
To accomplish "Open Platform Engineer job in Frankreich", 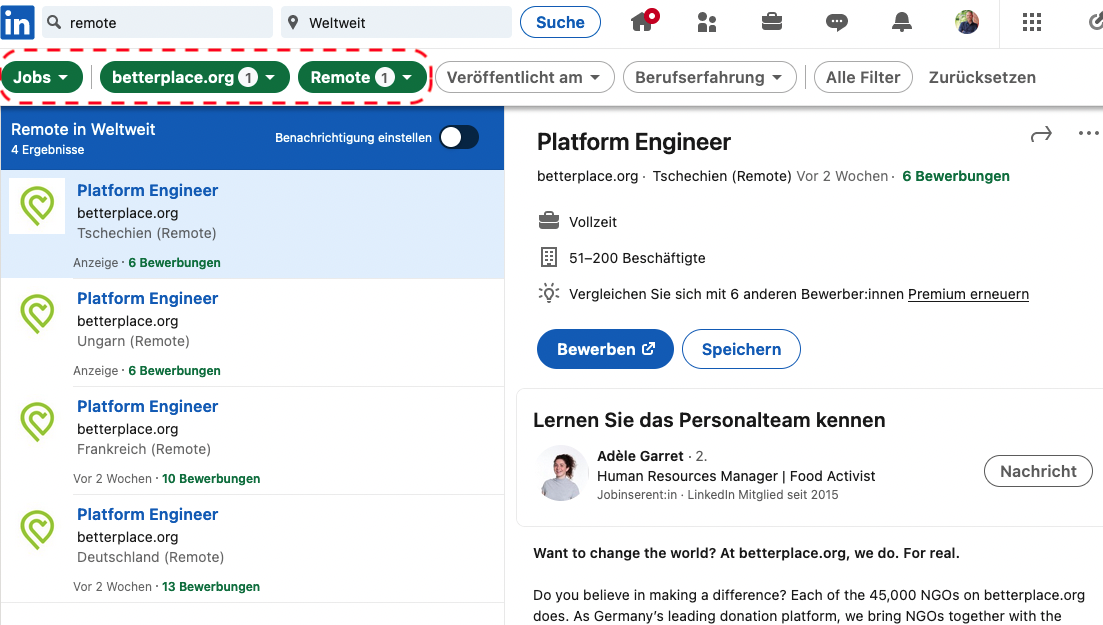I will [148, 407].
